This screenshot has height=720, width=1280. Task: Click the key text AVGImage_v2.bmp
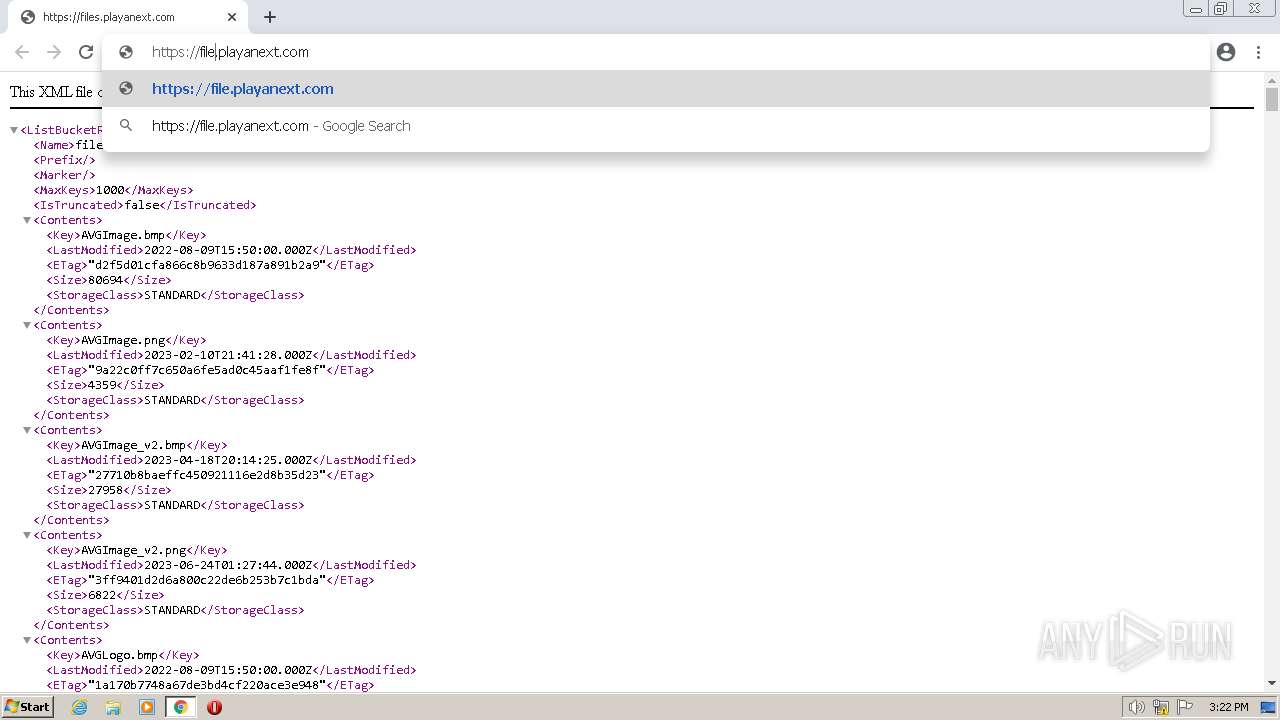(133, 445)
